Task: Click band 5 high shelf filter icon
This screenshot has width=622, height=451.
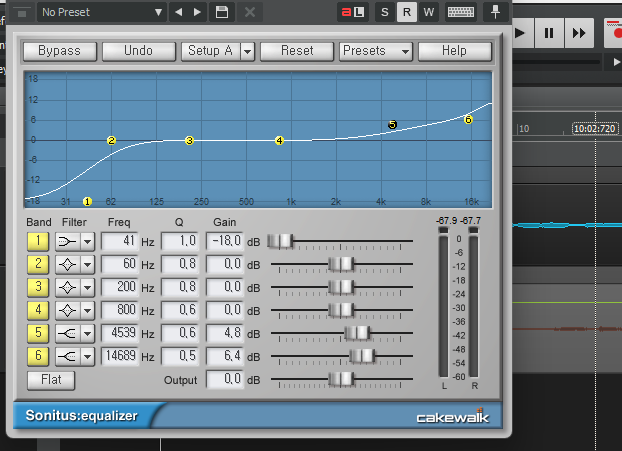Action: click(67, 333)
